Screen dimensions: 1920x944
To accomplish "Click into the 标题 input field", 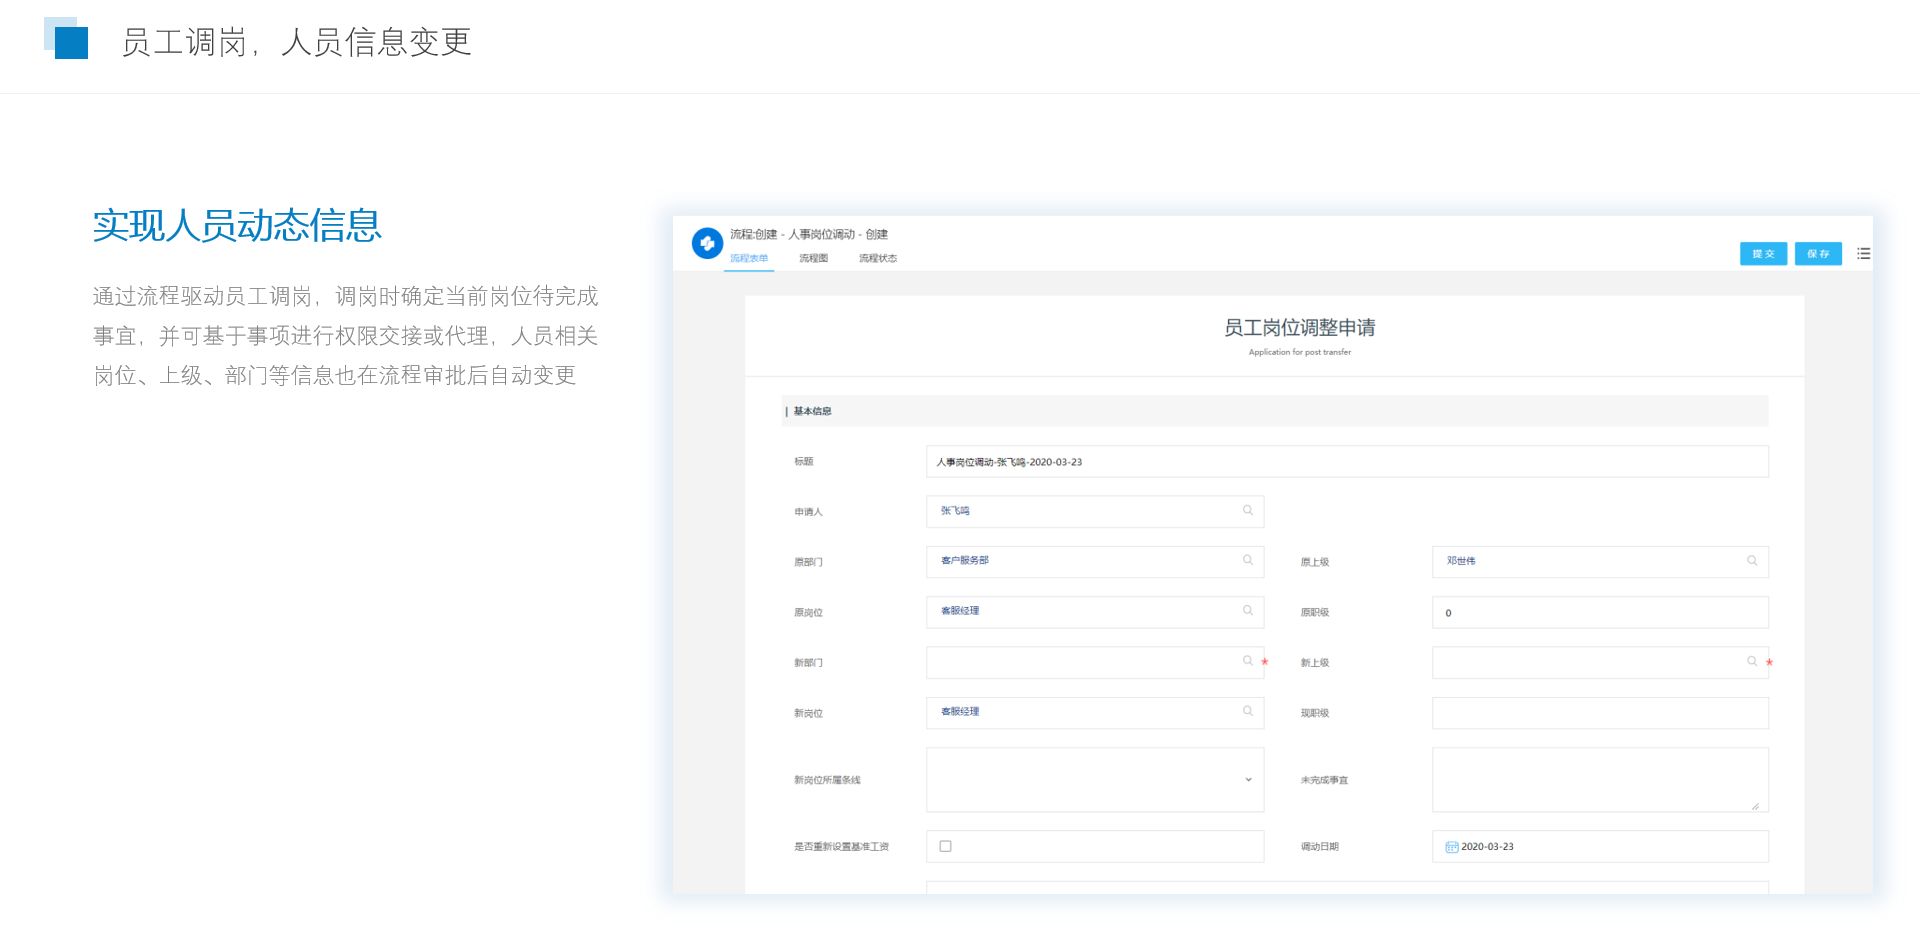I will point(1346,462).
